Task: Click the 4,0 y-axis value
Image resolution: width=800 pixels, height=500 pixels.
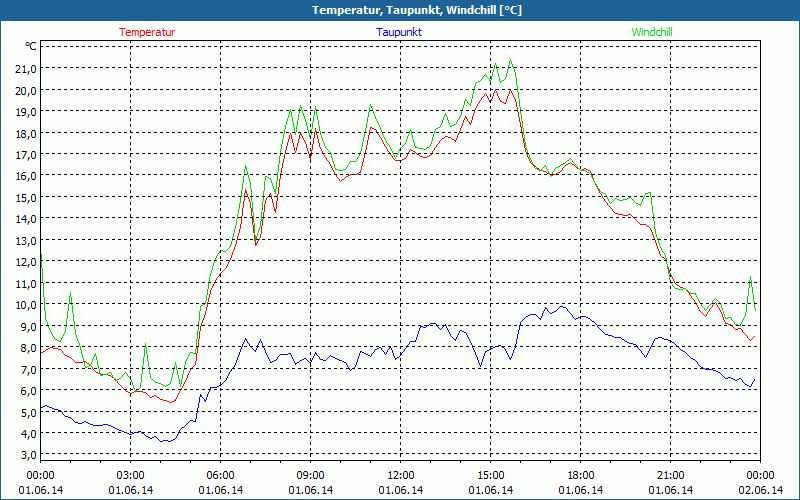Action: (29, 433)
